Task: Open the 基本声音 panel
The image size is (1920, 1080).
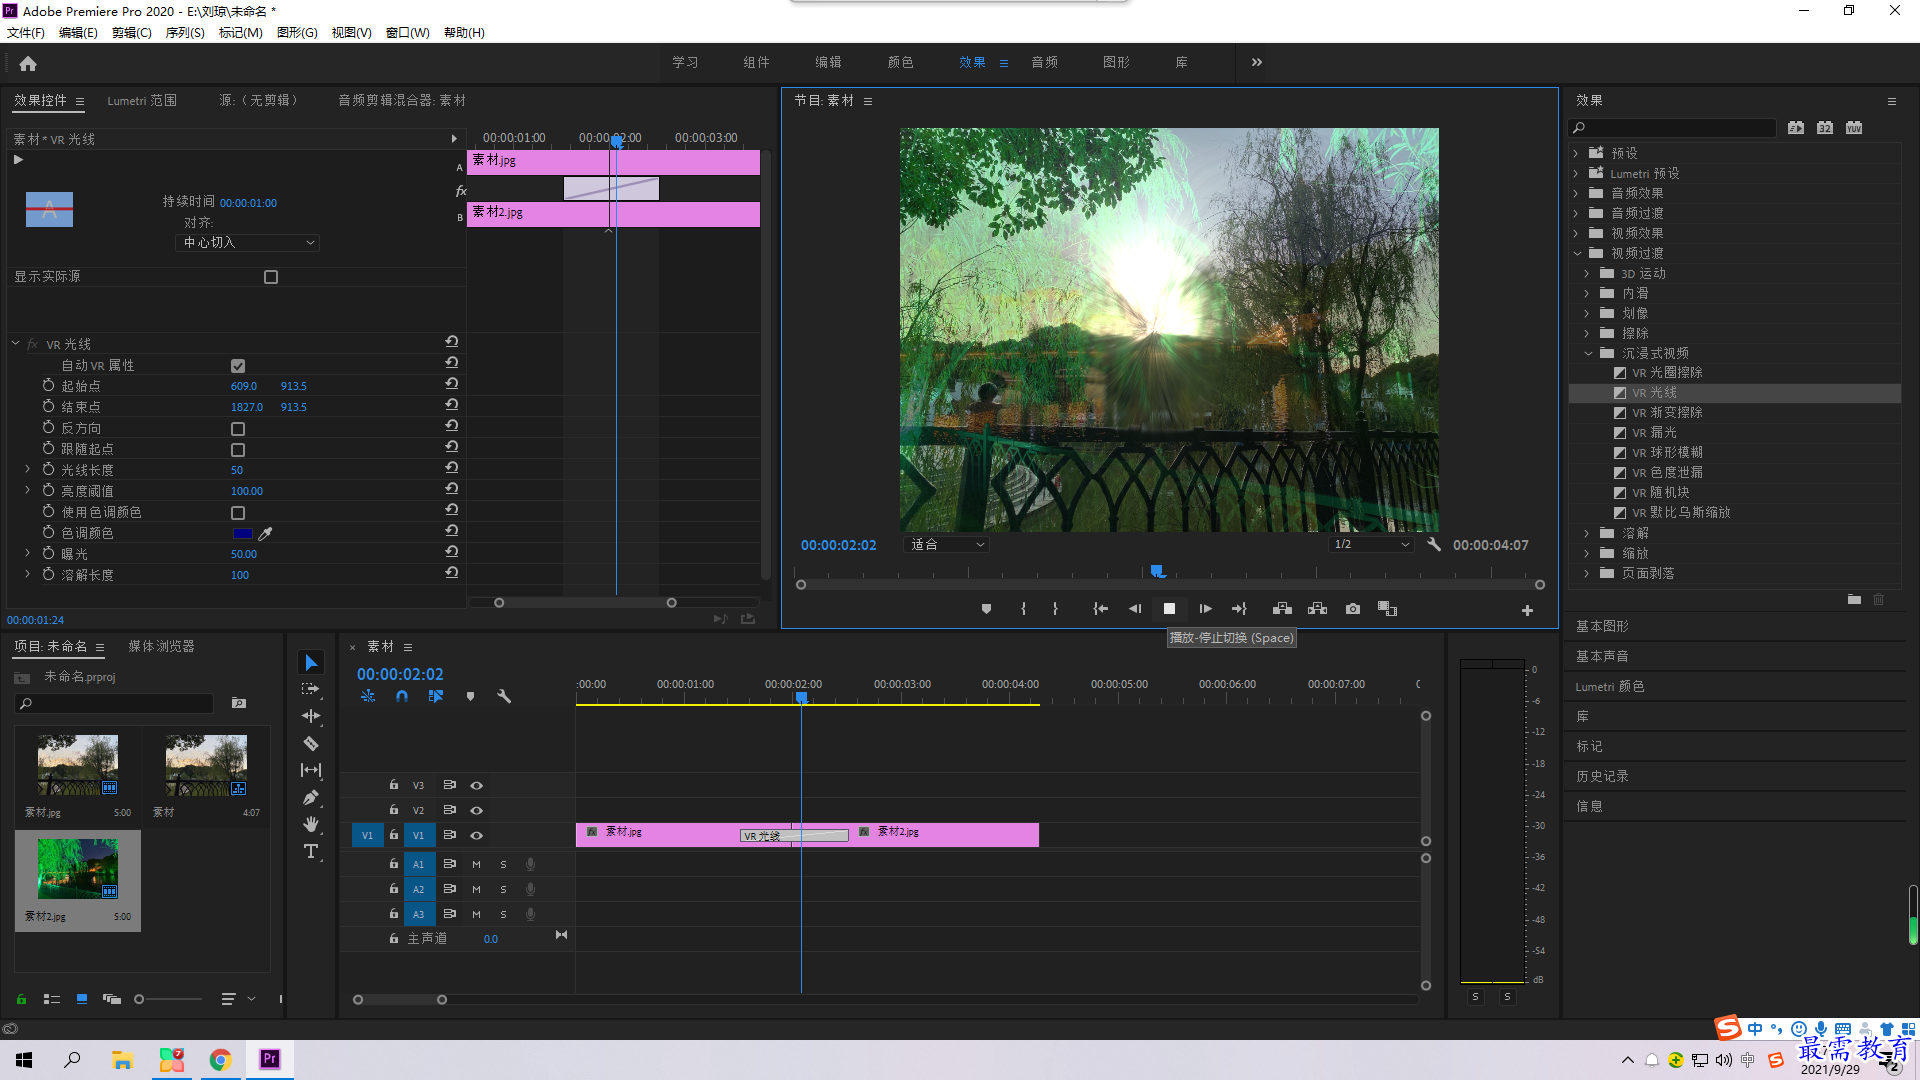Action: [x=1602, y=656]
